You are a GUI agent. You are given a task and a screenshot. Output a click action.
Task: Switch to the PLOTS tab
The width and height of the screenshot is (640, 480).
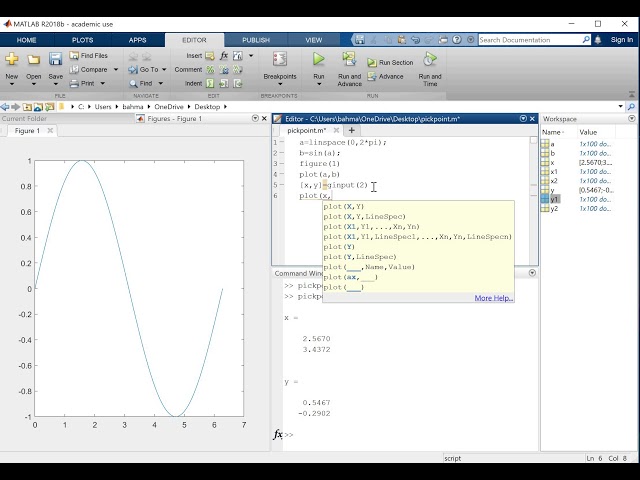point(82,40)
